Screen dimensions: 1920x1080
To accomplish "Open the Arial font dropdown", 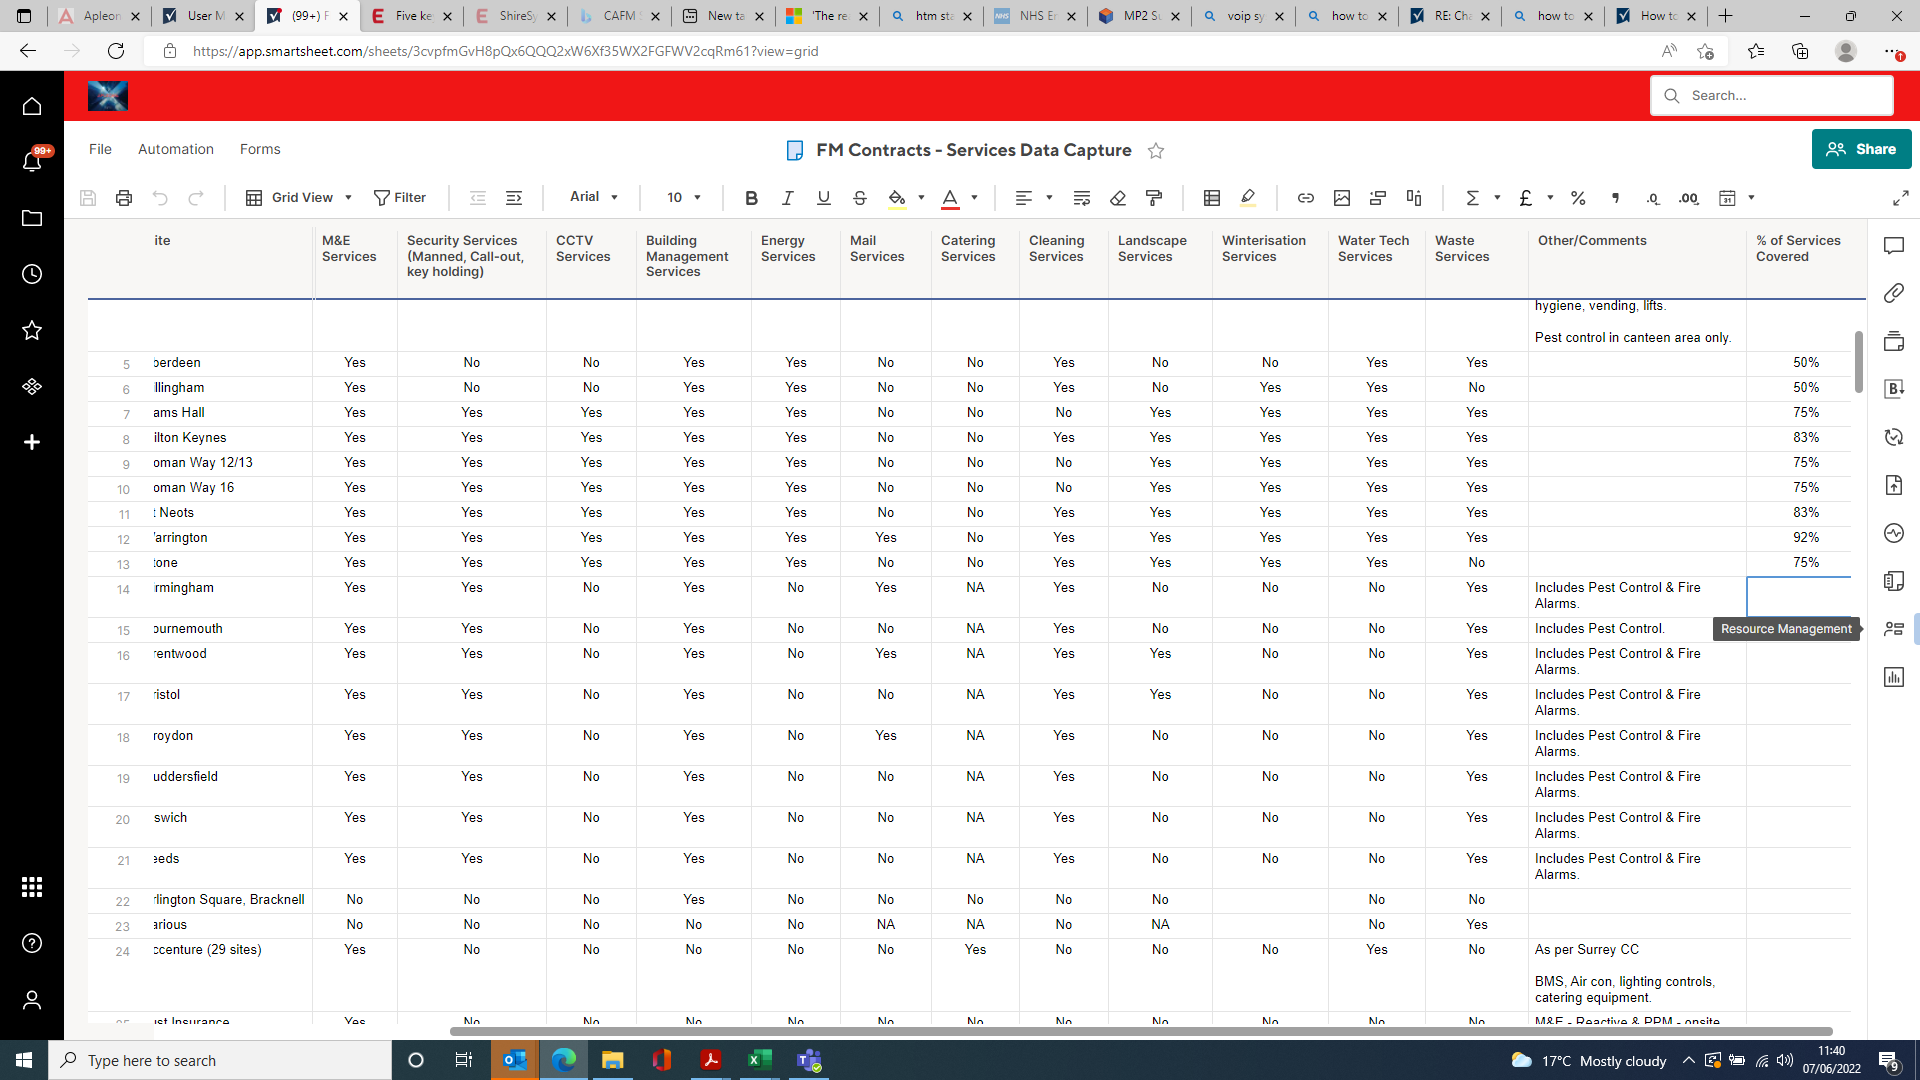I will tap(594, 197).
